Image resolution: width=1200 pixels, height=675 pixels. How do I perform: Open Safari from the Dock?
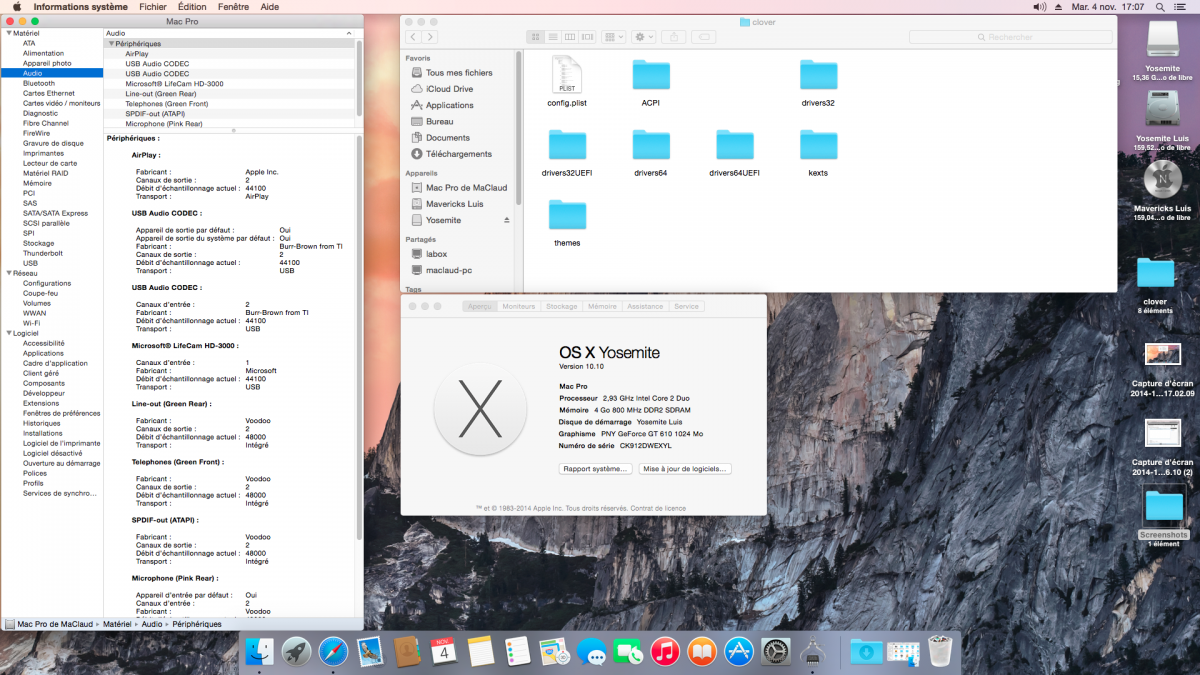(334, 652)
